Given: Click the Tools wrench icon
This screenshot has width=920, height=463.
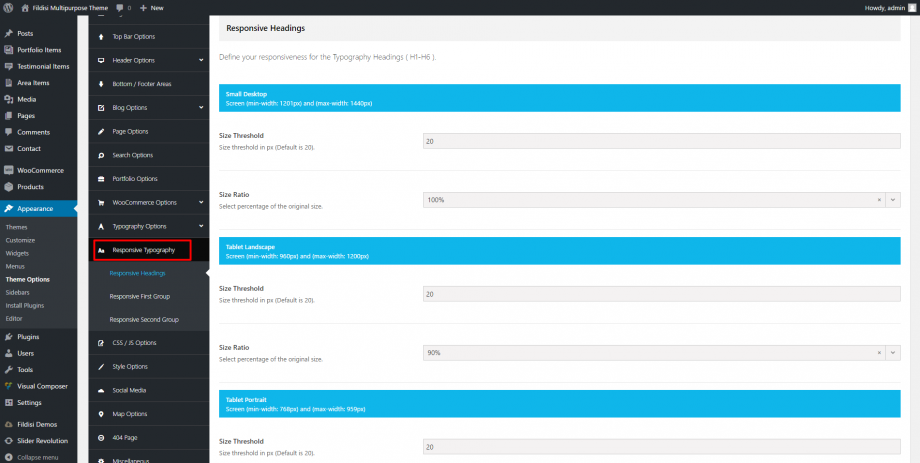Looking at the screenshot, I should click(x=9, y=370).
